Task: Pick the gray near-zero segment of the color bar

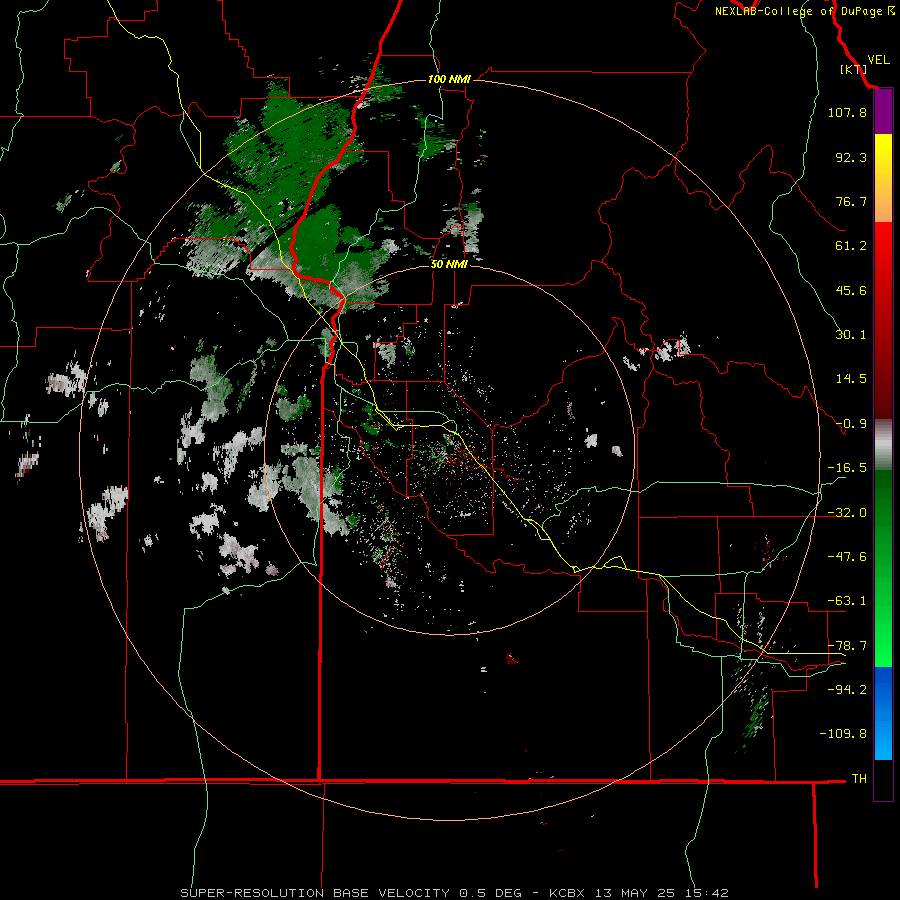Action: [883, 445]
